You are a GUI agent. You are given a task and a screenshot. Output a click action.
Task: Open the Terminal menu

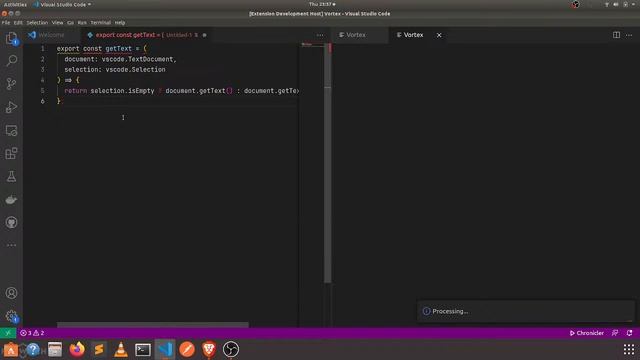100,23
